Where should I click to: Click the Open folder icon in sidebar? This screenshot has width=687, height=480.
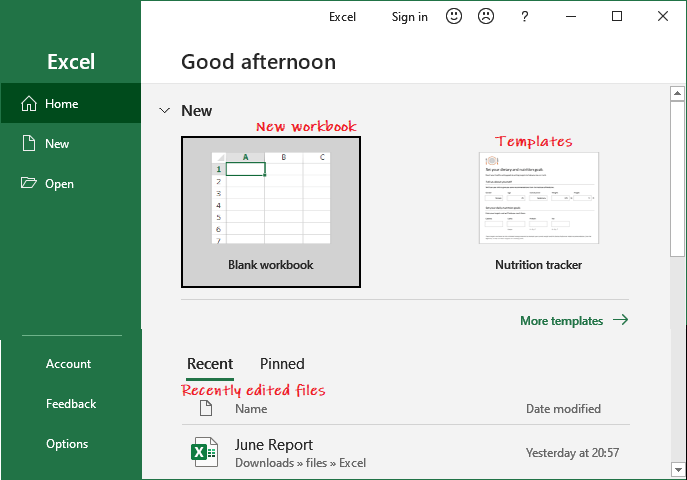point(29,183)
